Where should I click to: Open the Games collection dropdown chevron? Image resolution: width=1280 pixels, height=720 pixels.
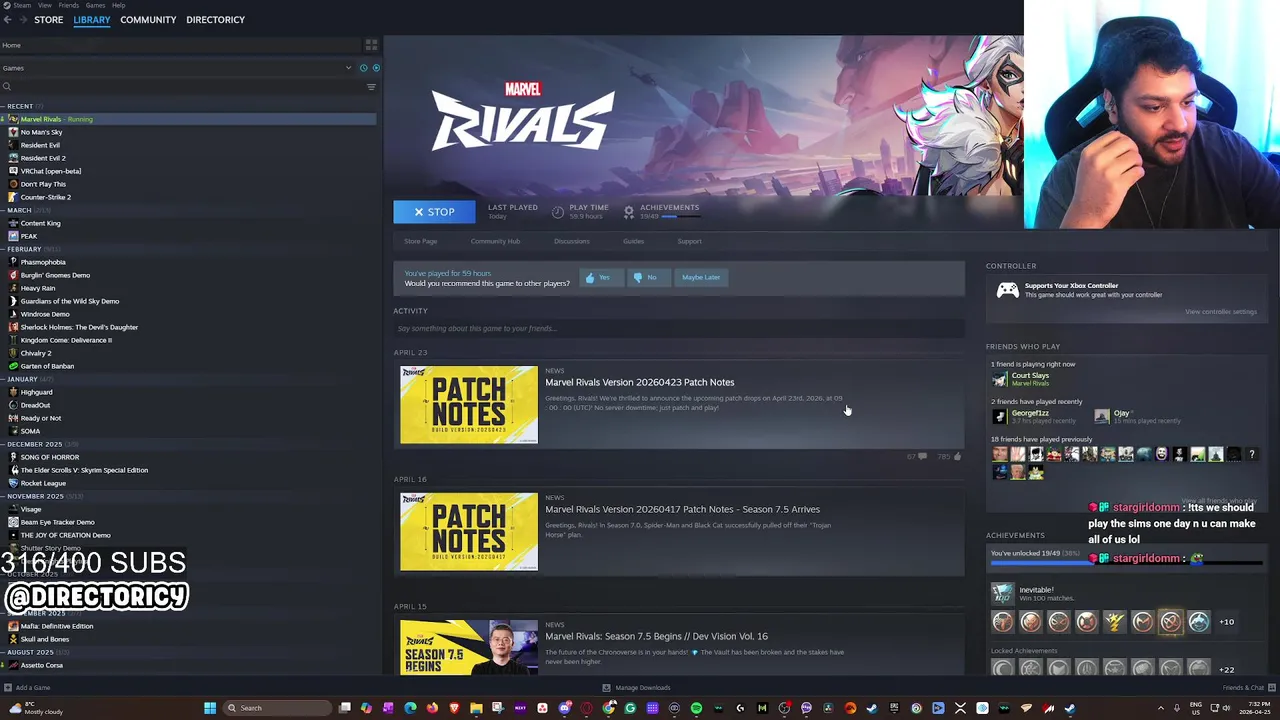[349, 68]
